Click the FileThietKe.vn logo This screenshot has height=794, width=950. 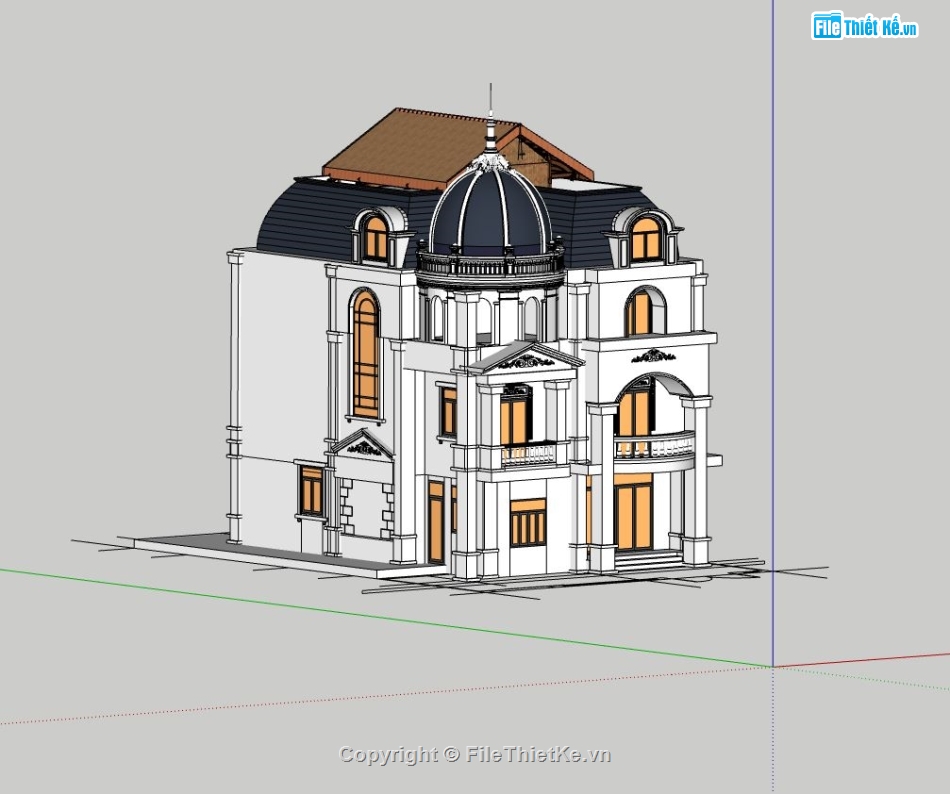(x=865, y=26)
